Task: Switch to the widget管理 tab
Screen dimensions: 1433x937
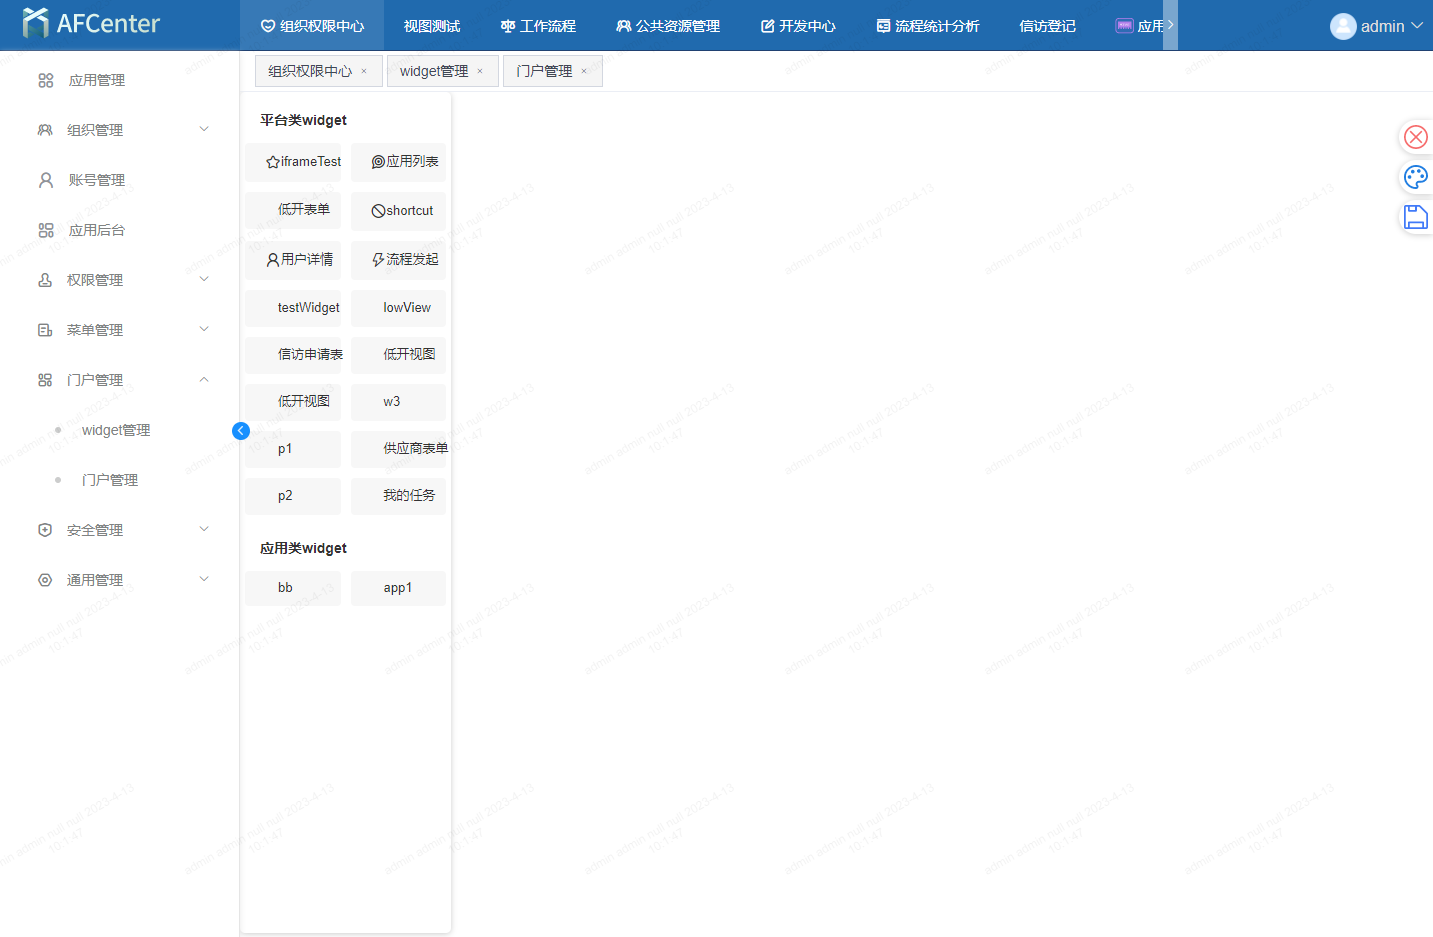Action: pos(434,71)
